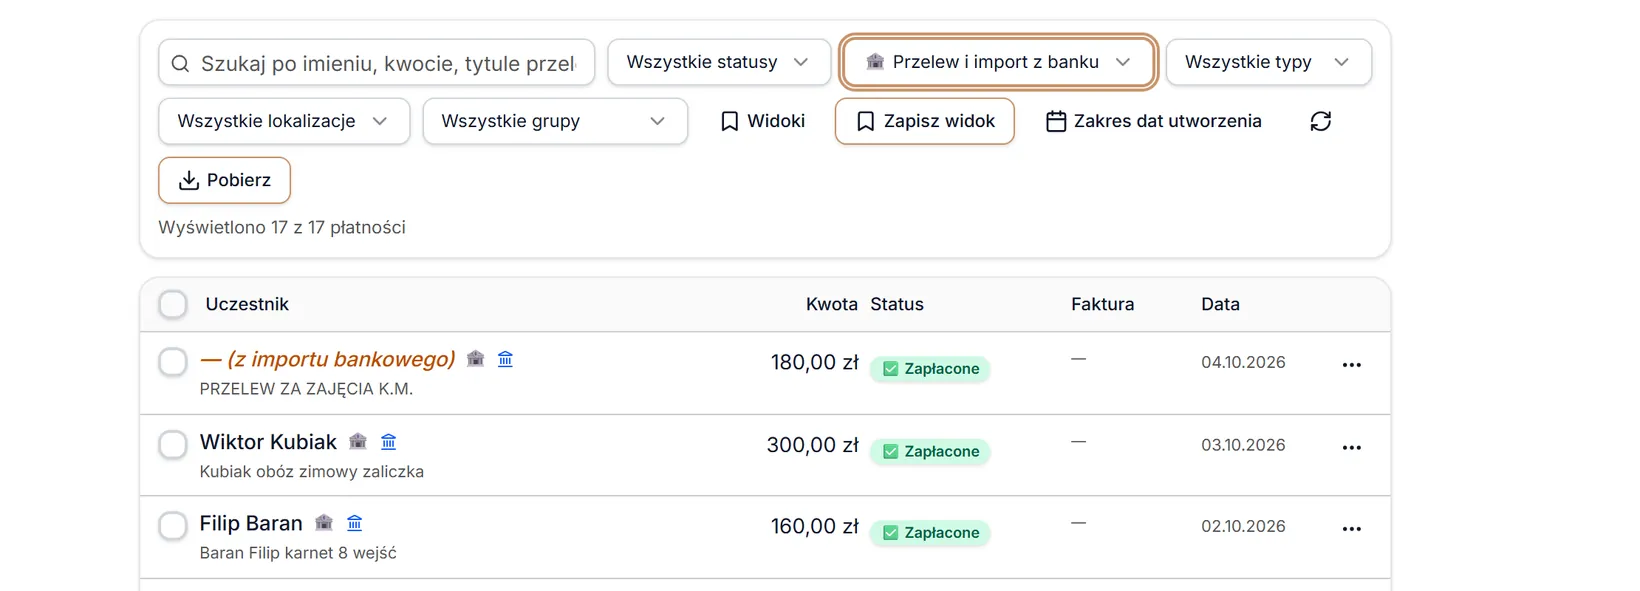Click the bank building icon next to Wiktor Kubiak
This screenshot has height=591, width=1640.
click(358, 441)
